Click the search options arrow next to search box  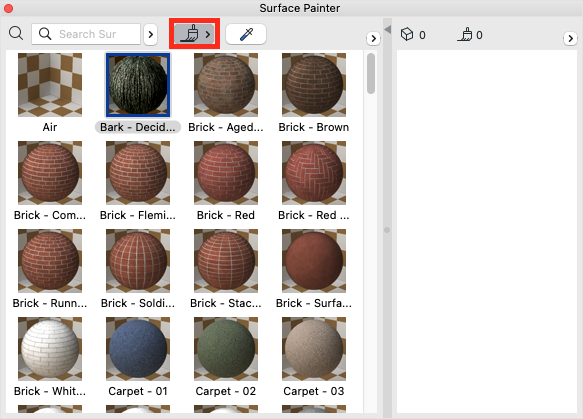tap(151, 35)
